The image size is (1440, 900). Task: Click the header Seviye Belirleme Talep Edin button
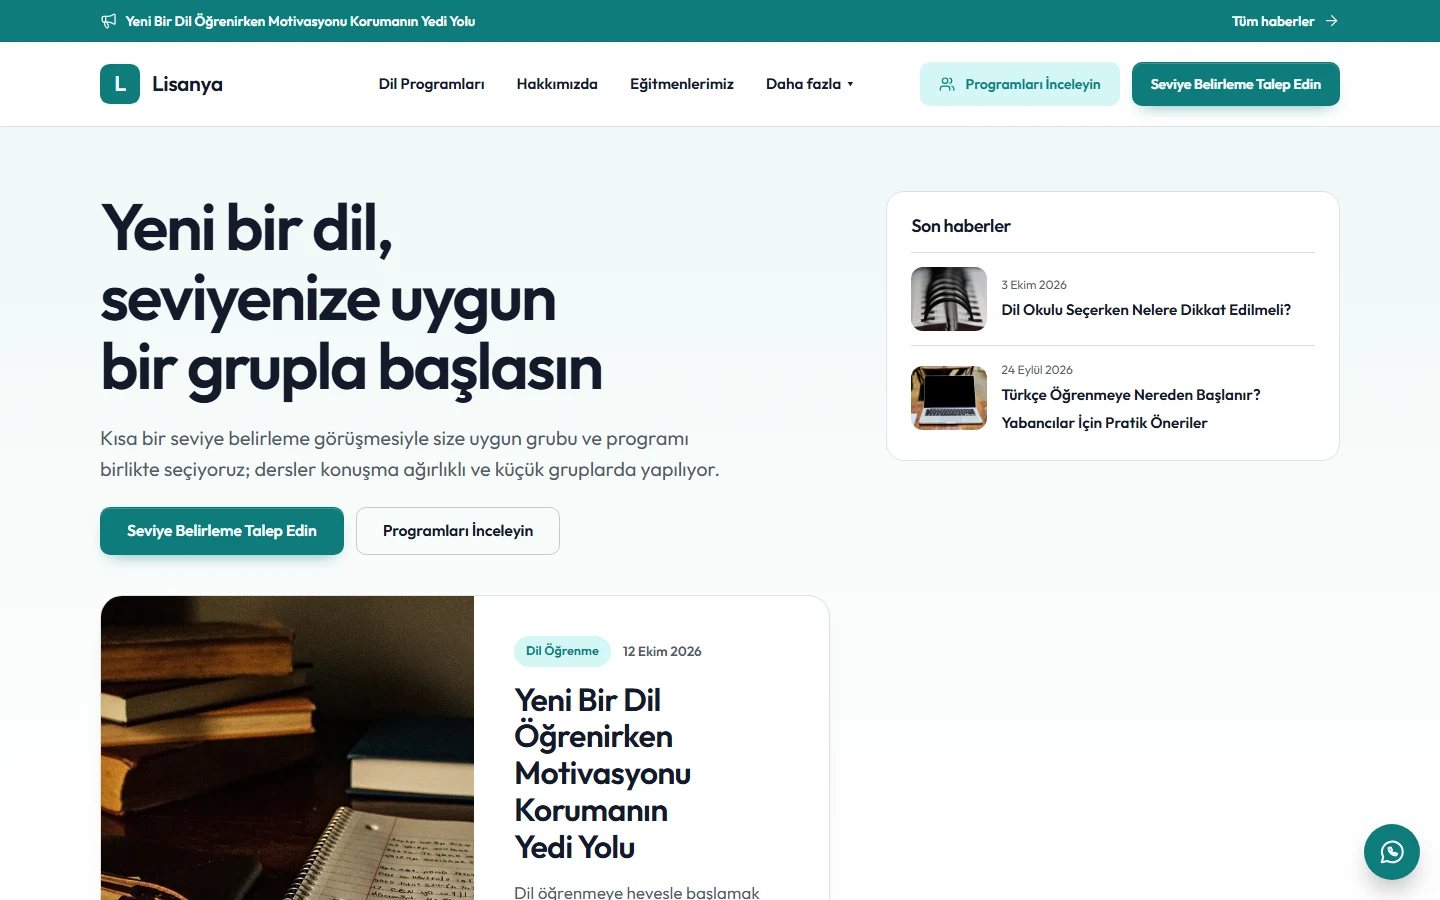[1236, 84]
